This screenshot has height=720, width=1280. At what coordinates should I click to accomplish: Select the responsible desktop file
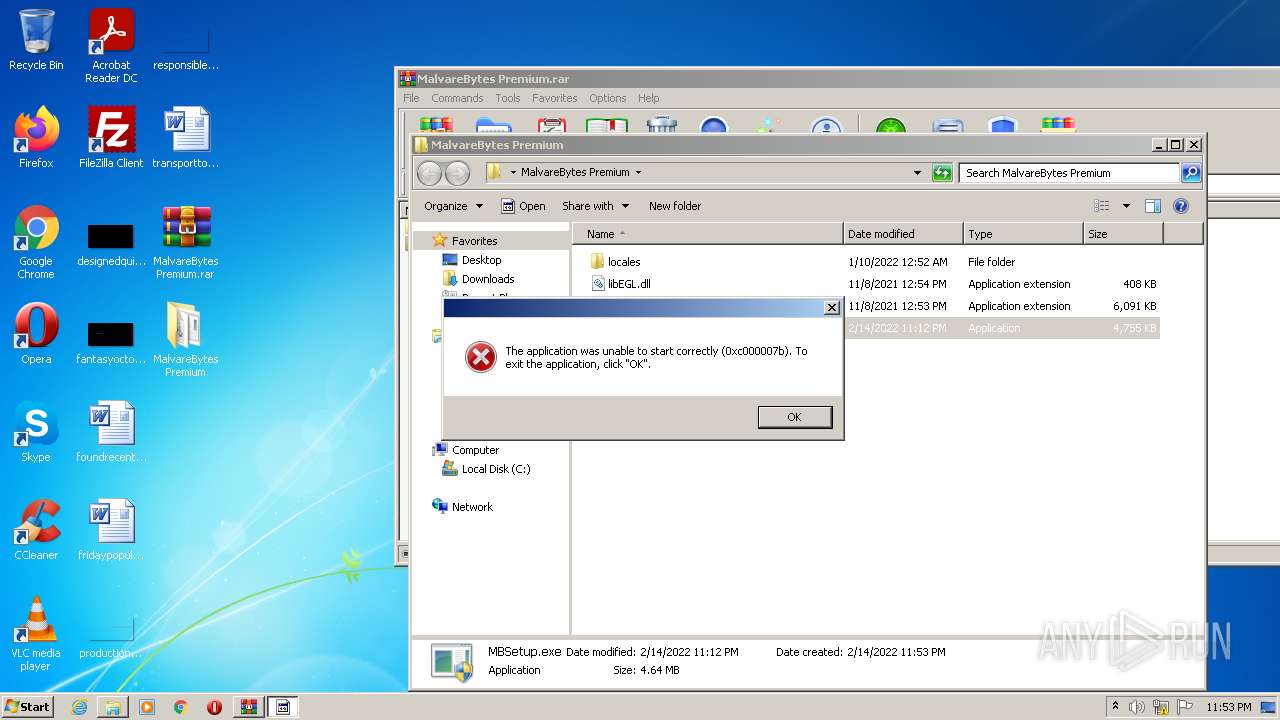tap(186, 50)
